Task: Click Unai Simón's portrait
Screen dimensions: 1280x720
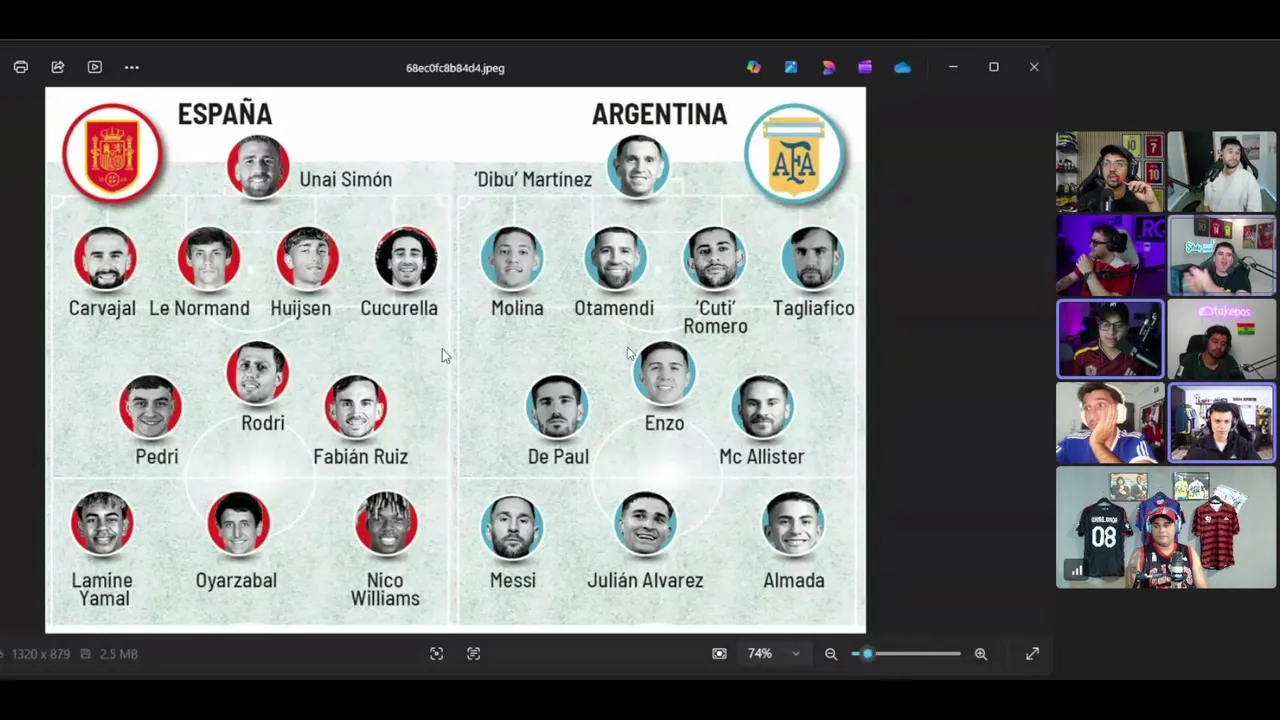Action: pyautogui.click(x=258, y=166)
